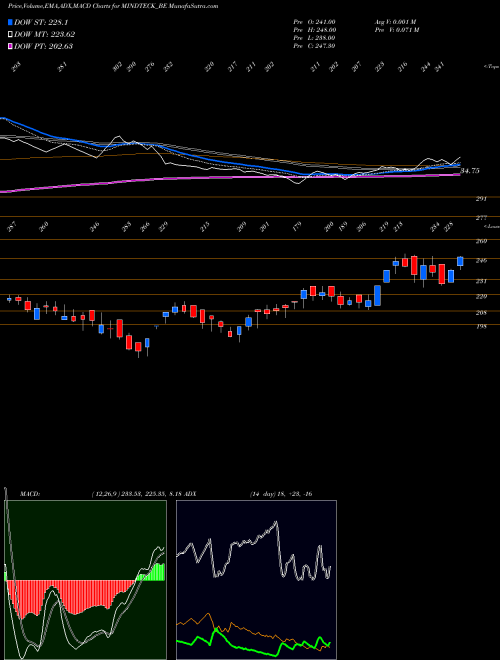Image resolution: width=500 pixels, height=660 pixels.
Task: Click the 'Pre C: 247.30' close value
Action: 314,46
